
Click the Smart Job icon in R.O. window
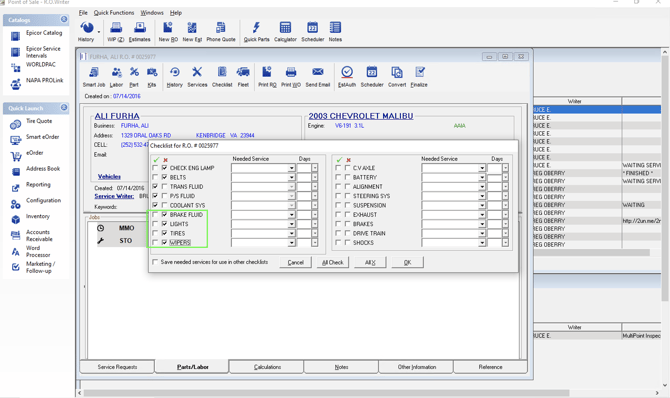[x=94, y=77]
